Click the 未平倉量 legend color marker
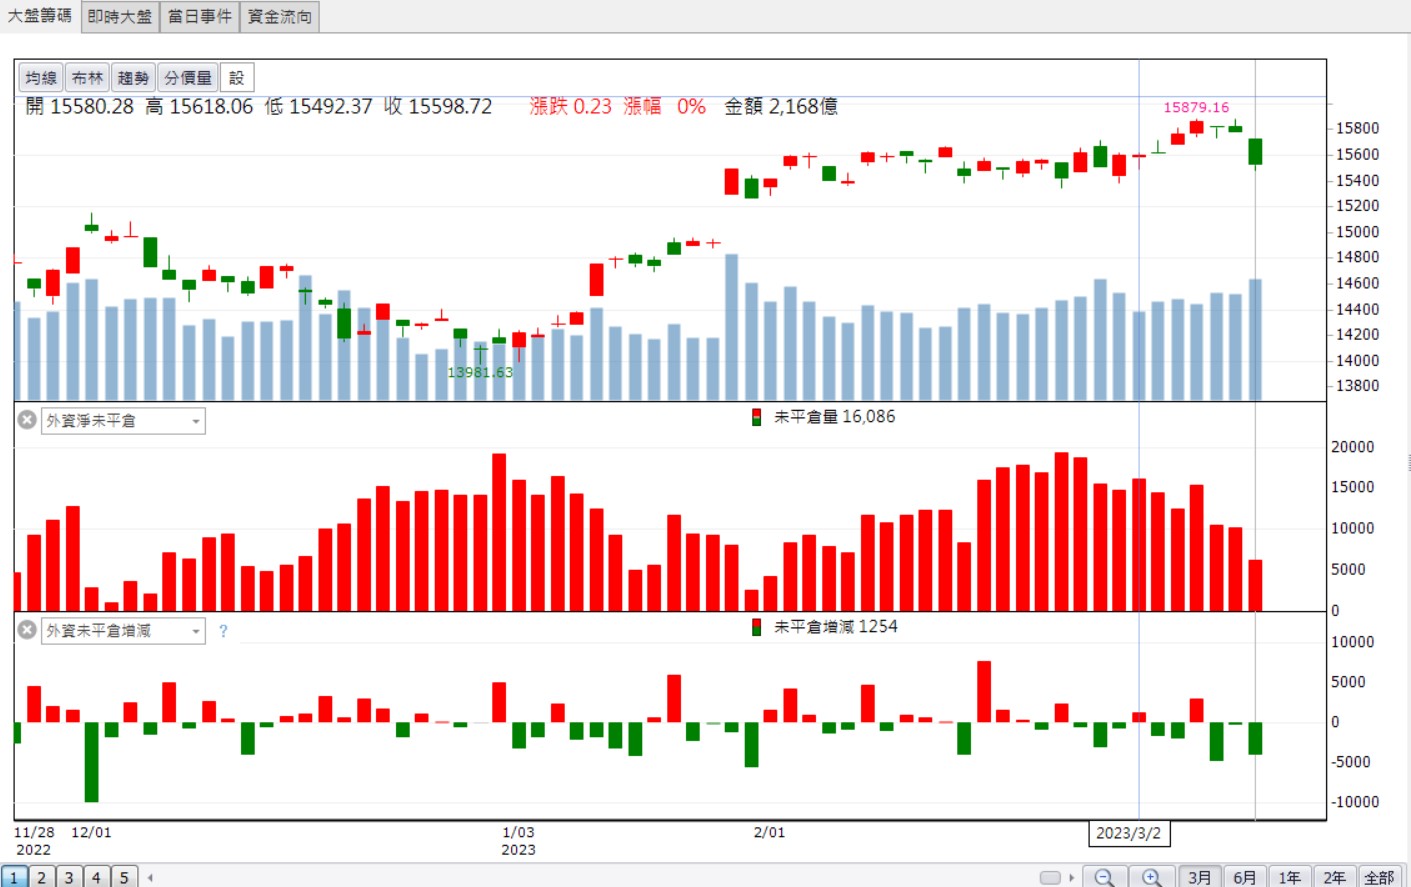 [757, 417]
